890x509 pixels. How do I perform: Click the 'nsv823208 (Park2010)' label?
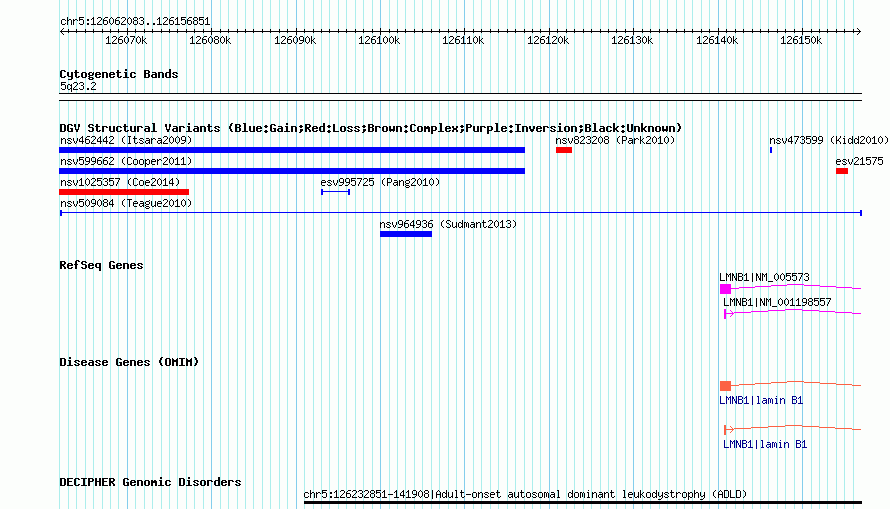(x=615, y=140)
